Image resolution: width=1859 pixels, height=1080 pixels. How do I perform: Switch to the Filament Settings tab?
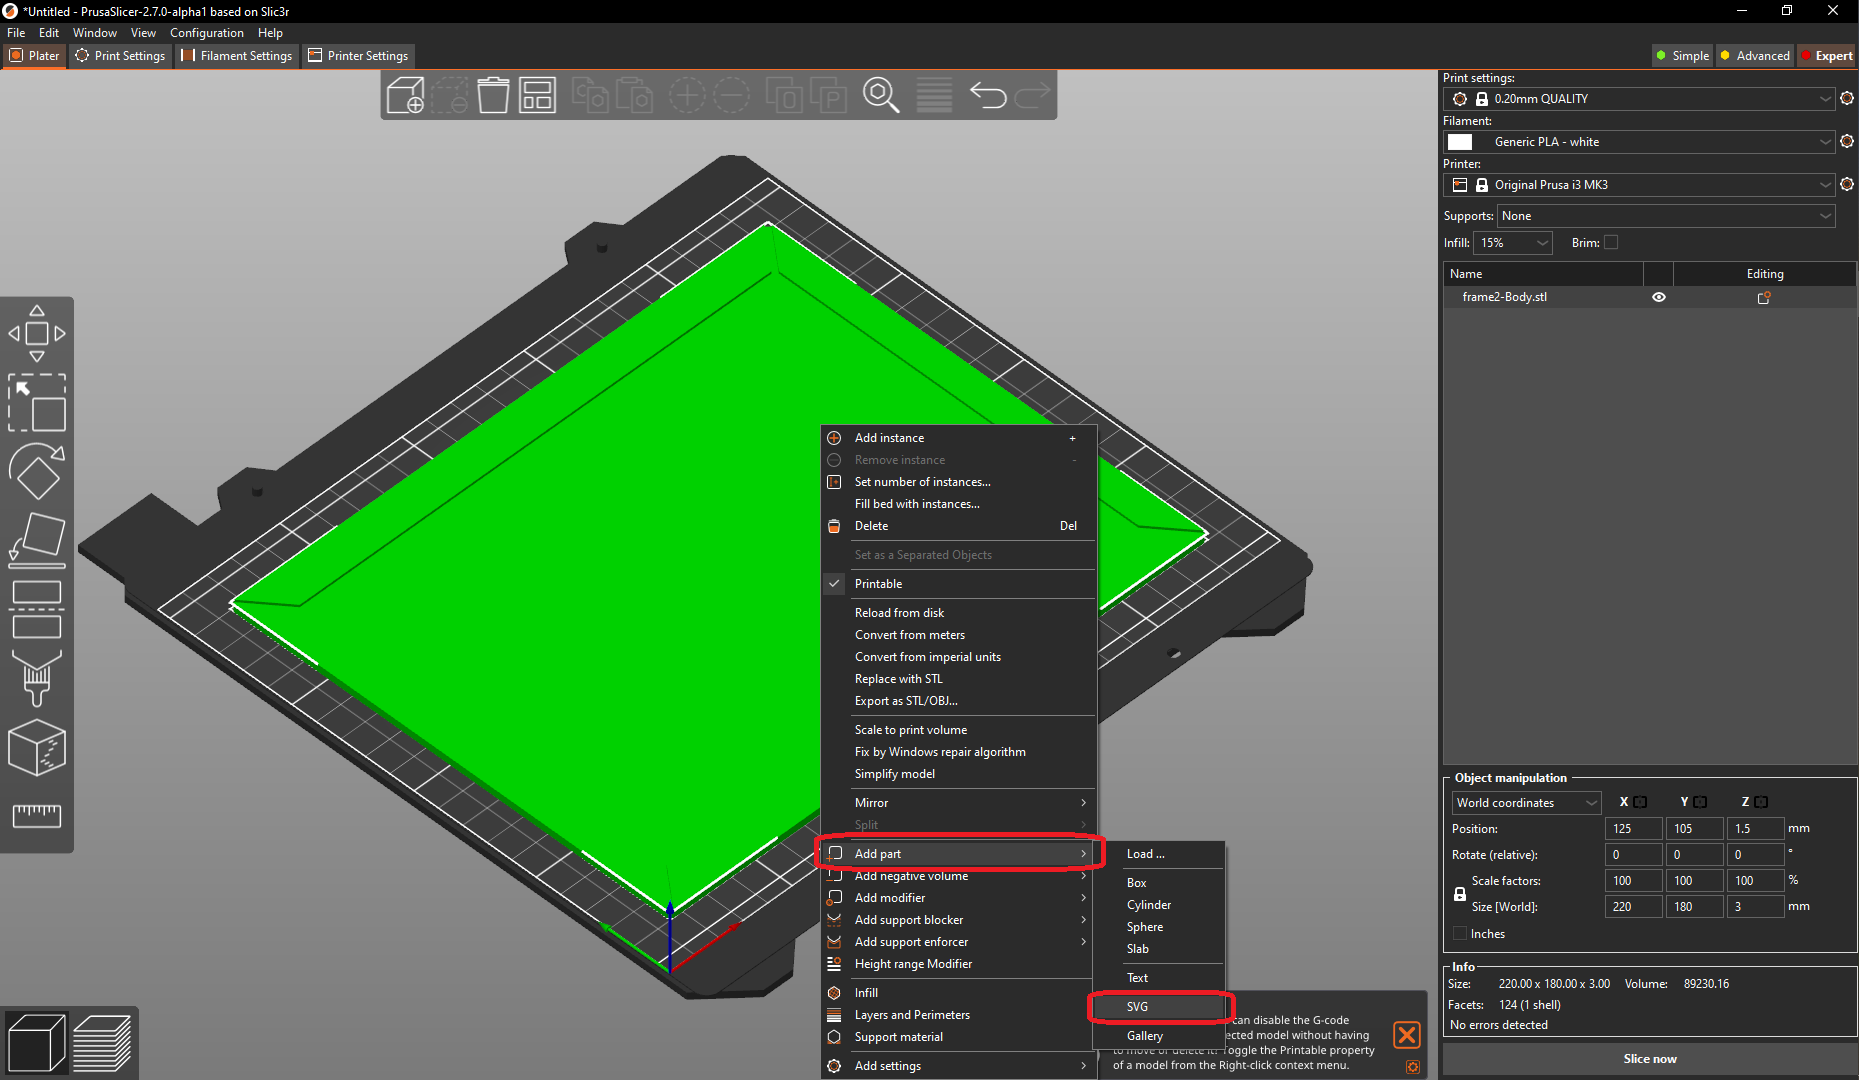[x=237, y=56]
